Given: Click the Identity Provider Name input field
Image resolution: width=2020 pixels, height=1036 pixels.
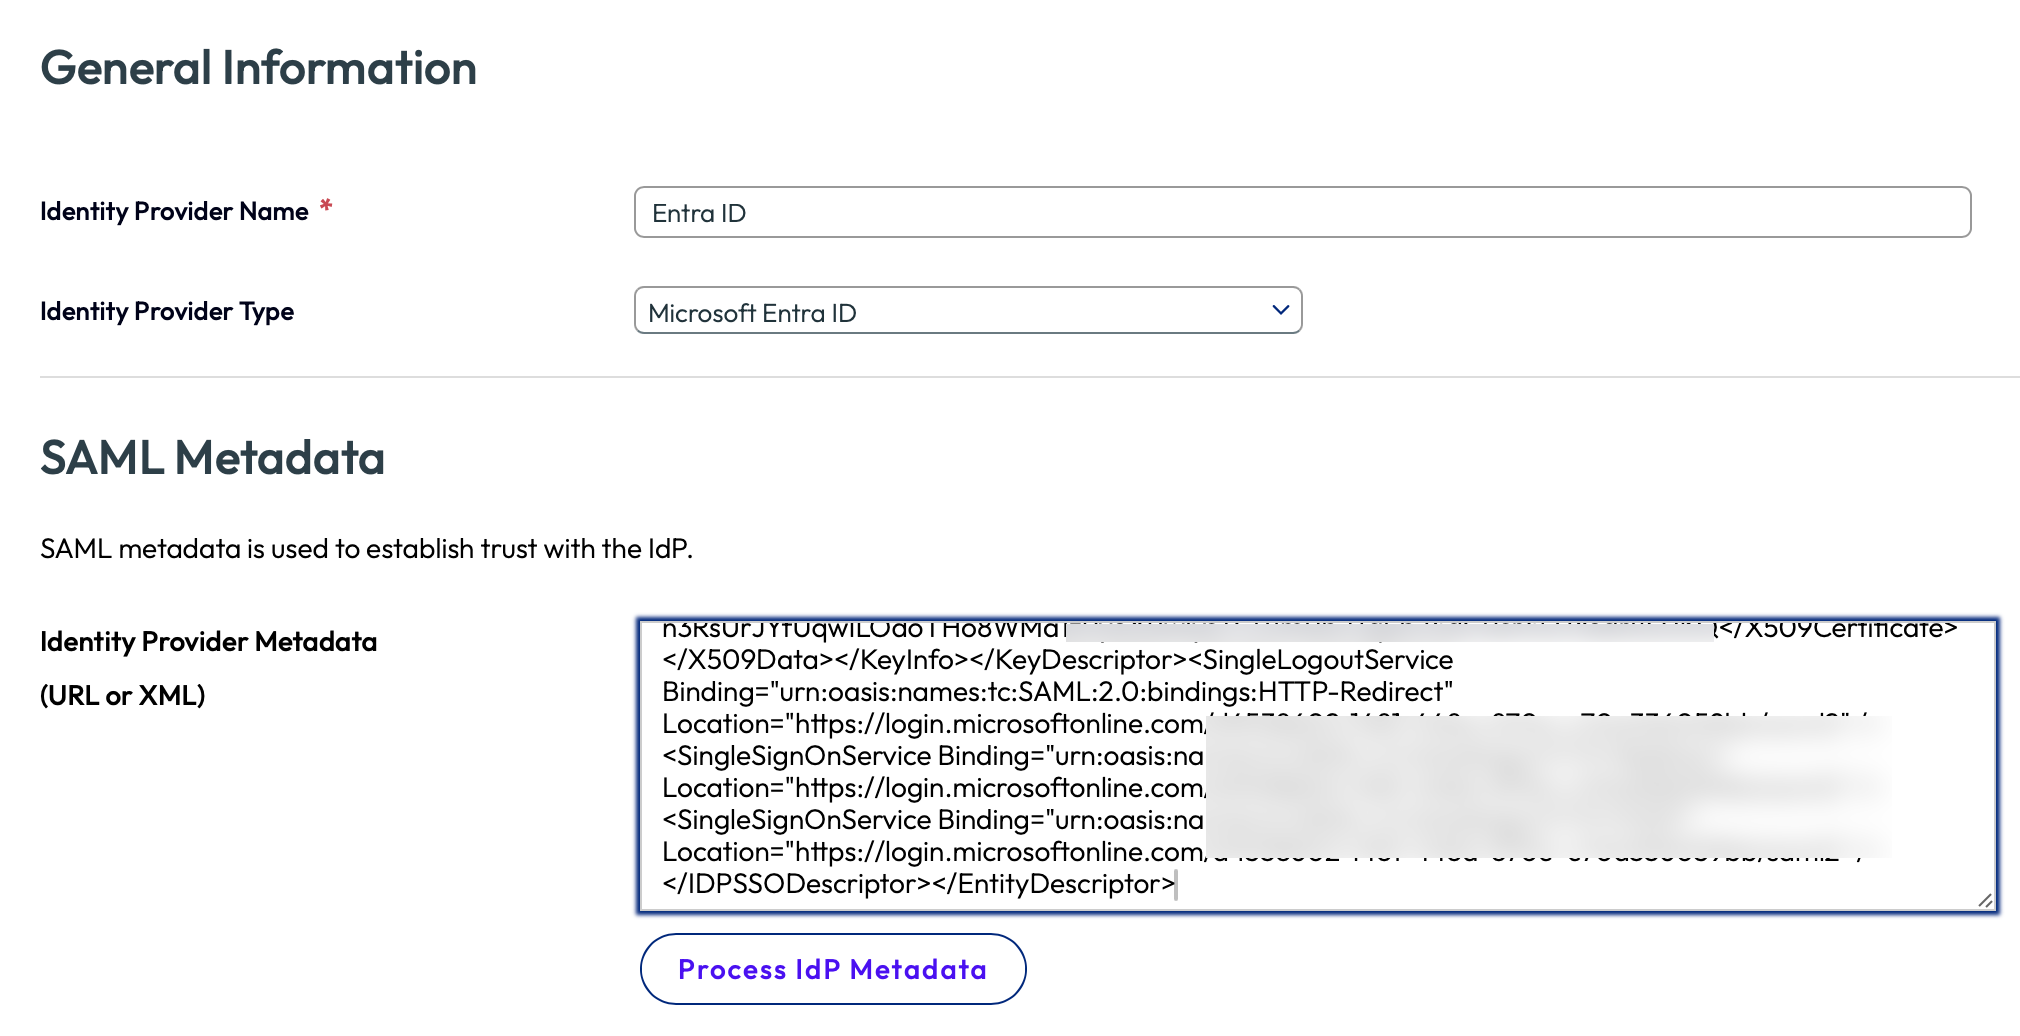Looking at the screenshot, I should [1301, 213].
